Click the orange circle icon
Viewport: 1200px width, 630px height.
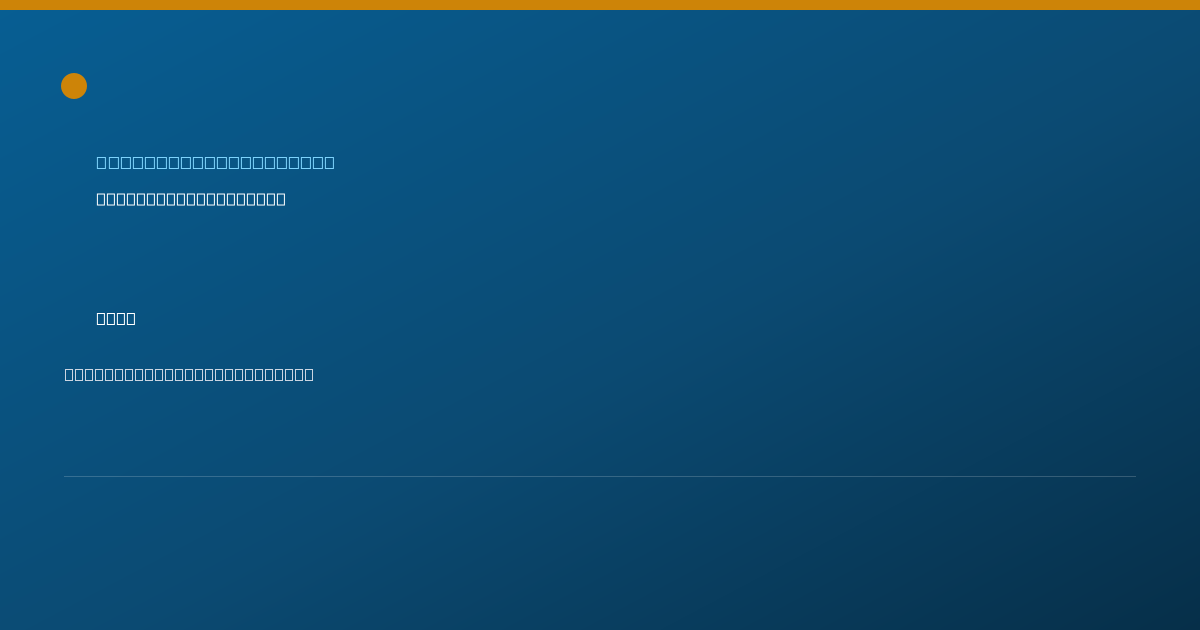tap(74, 86)
